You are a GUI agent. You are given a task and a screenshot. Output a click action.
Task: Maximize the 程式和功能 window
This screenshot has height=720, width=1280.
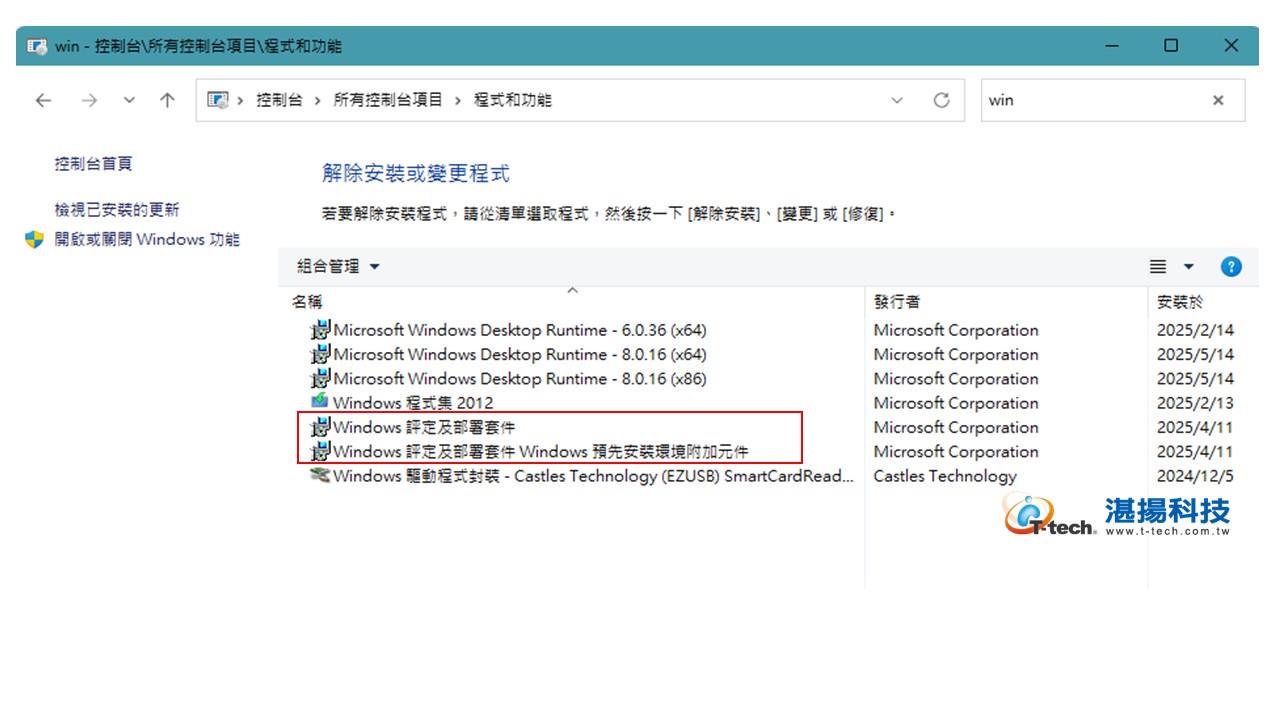tap(1171, 46)
